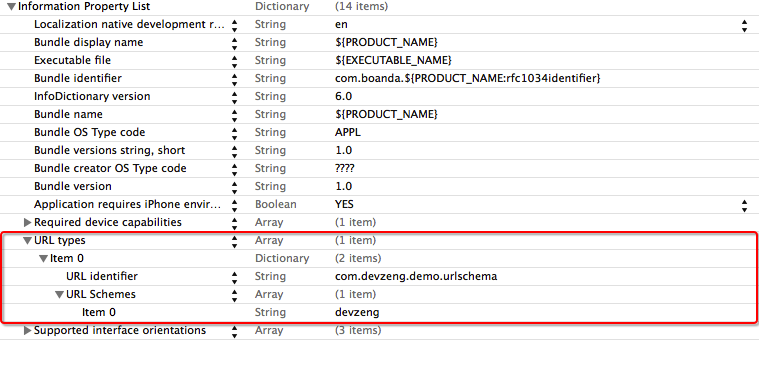Open key stepper for Localization native development row
Image resolution: width=759 pixels, height=385 pixels.
click(x=234, y=25)
